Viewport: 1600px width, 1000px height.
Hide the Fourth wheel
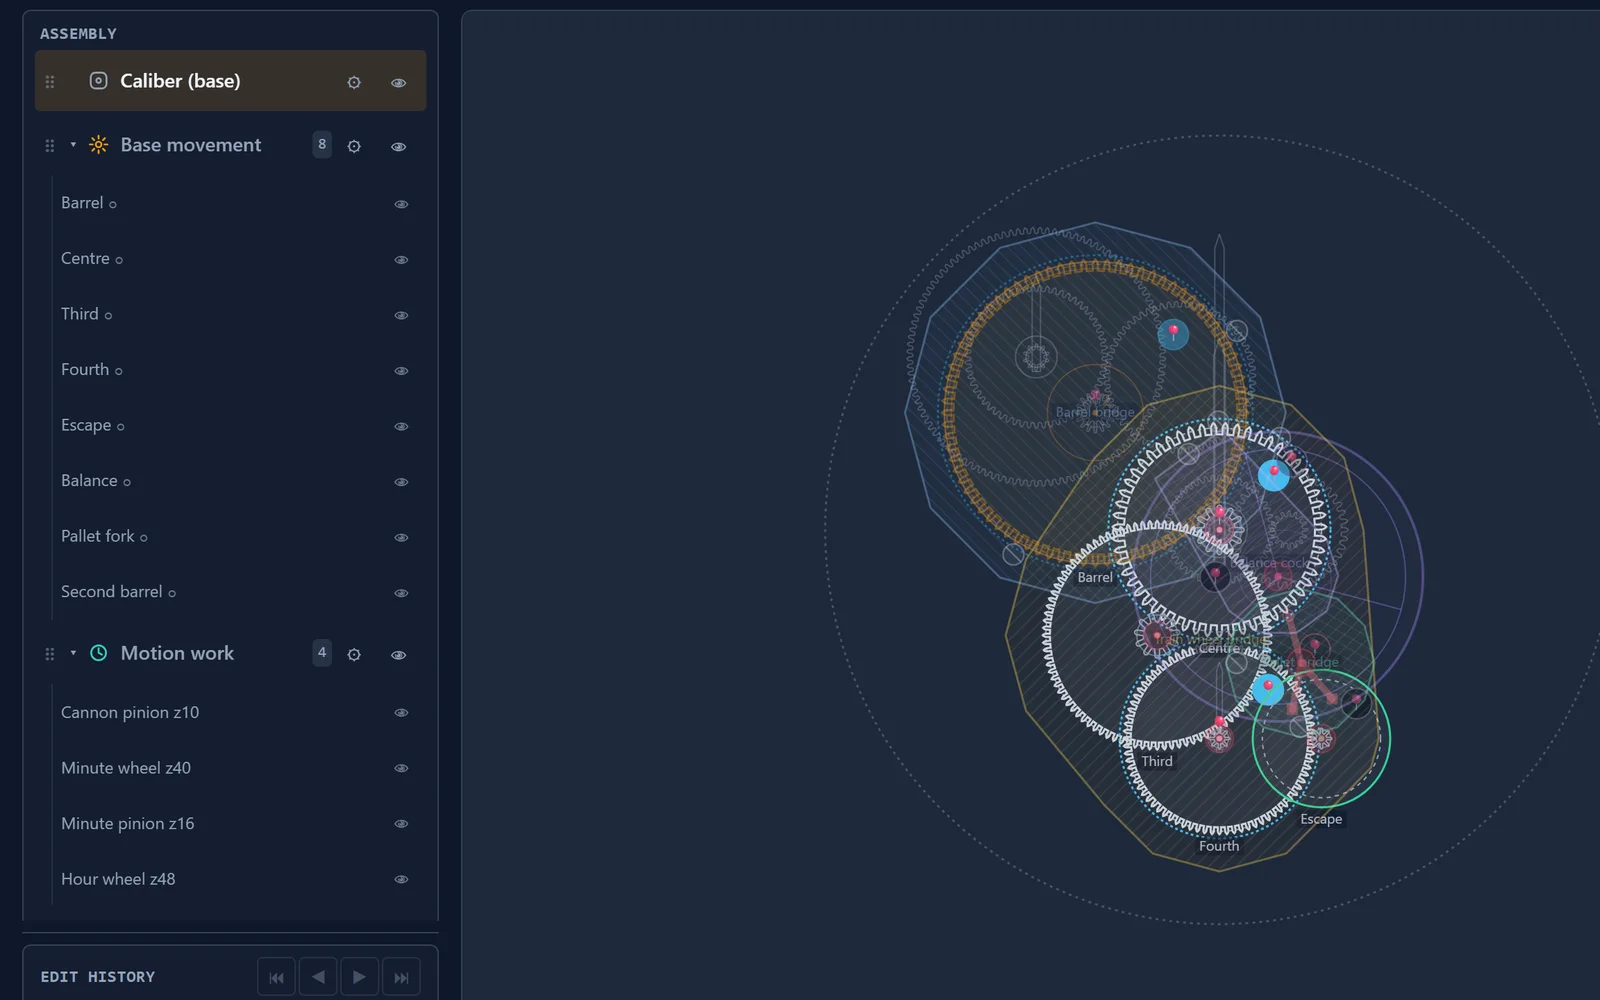[x=401, y=371]
